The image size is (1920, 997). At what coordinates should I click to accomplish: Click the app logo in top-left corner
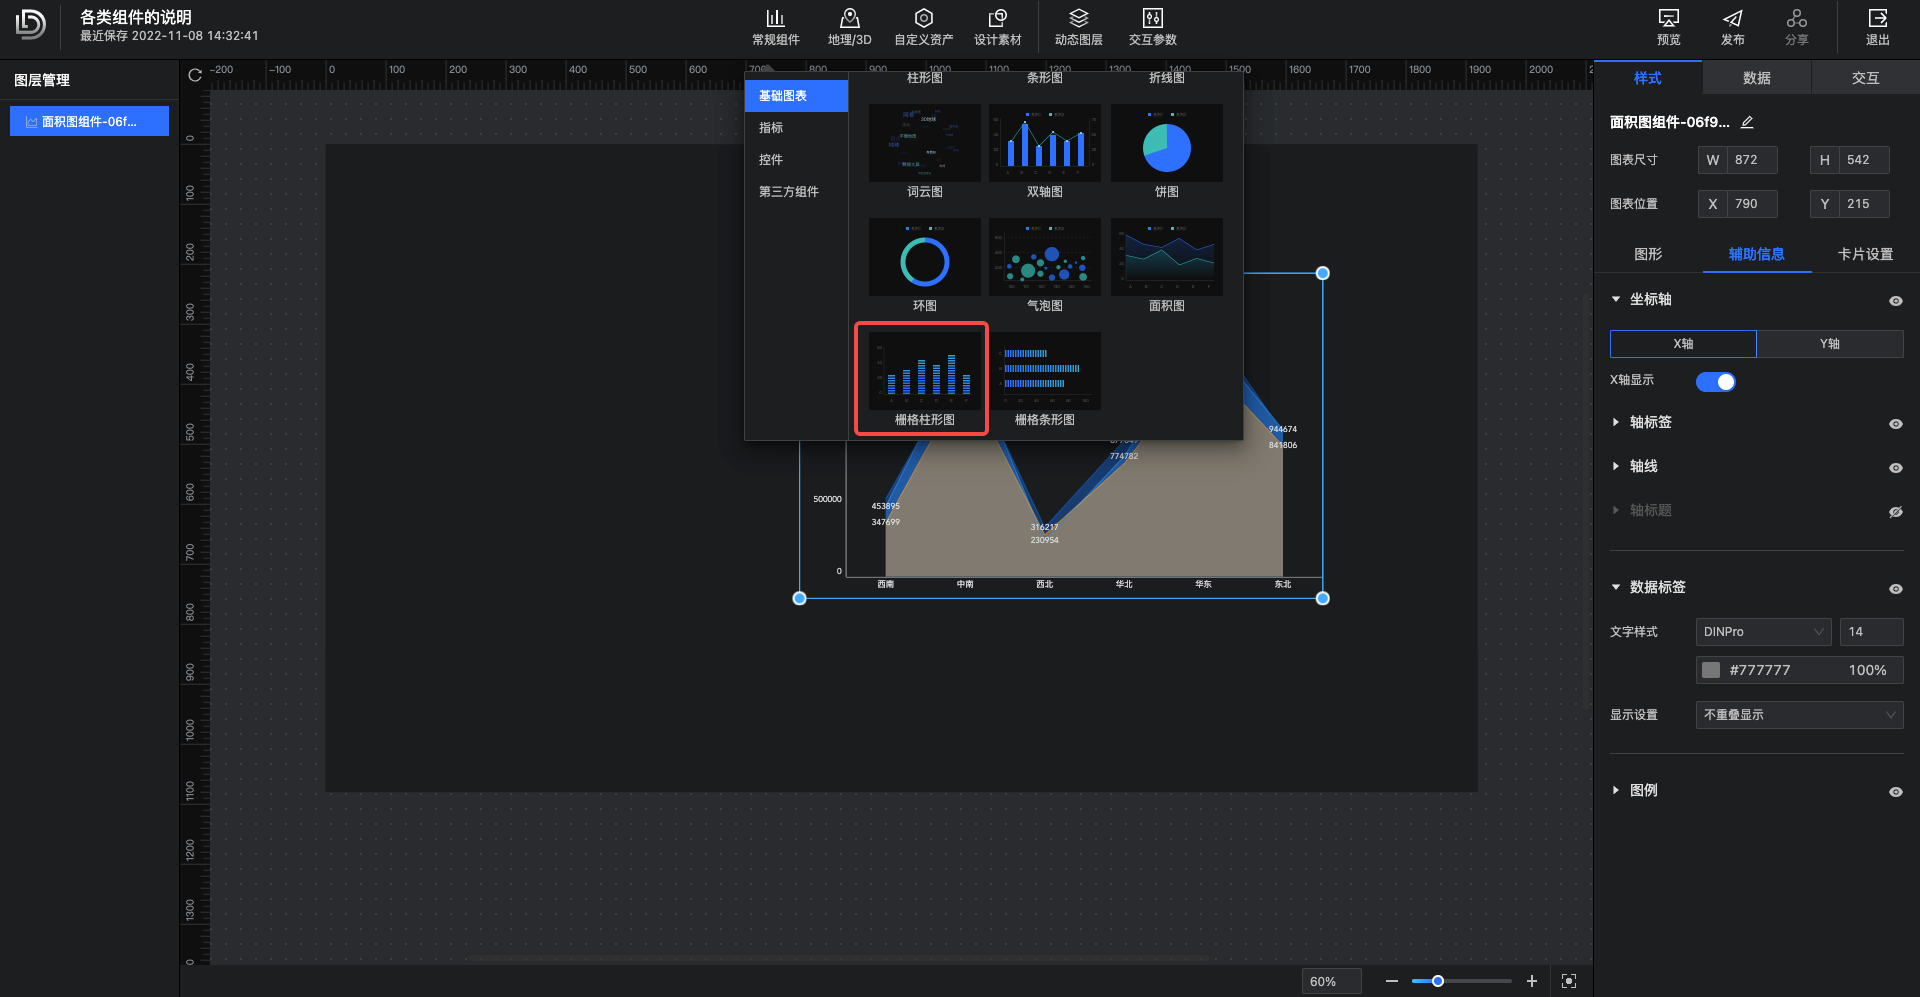coord(31,24)
